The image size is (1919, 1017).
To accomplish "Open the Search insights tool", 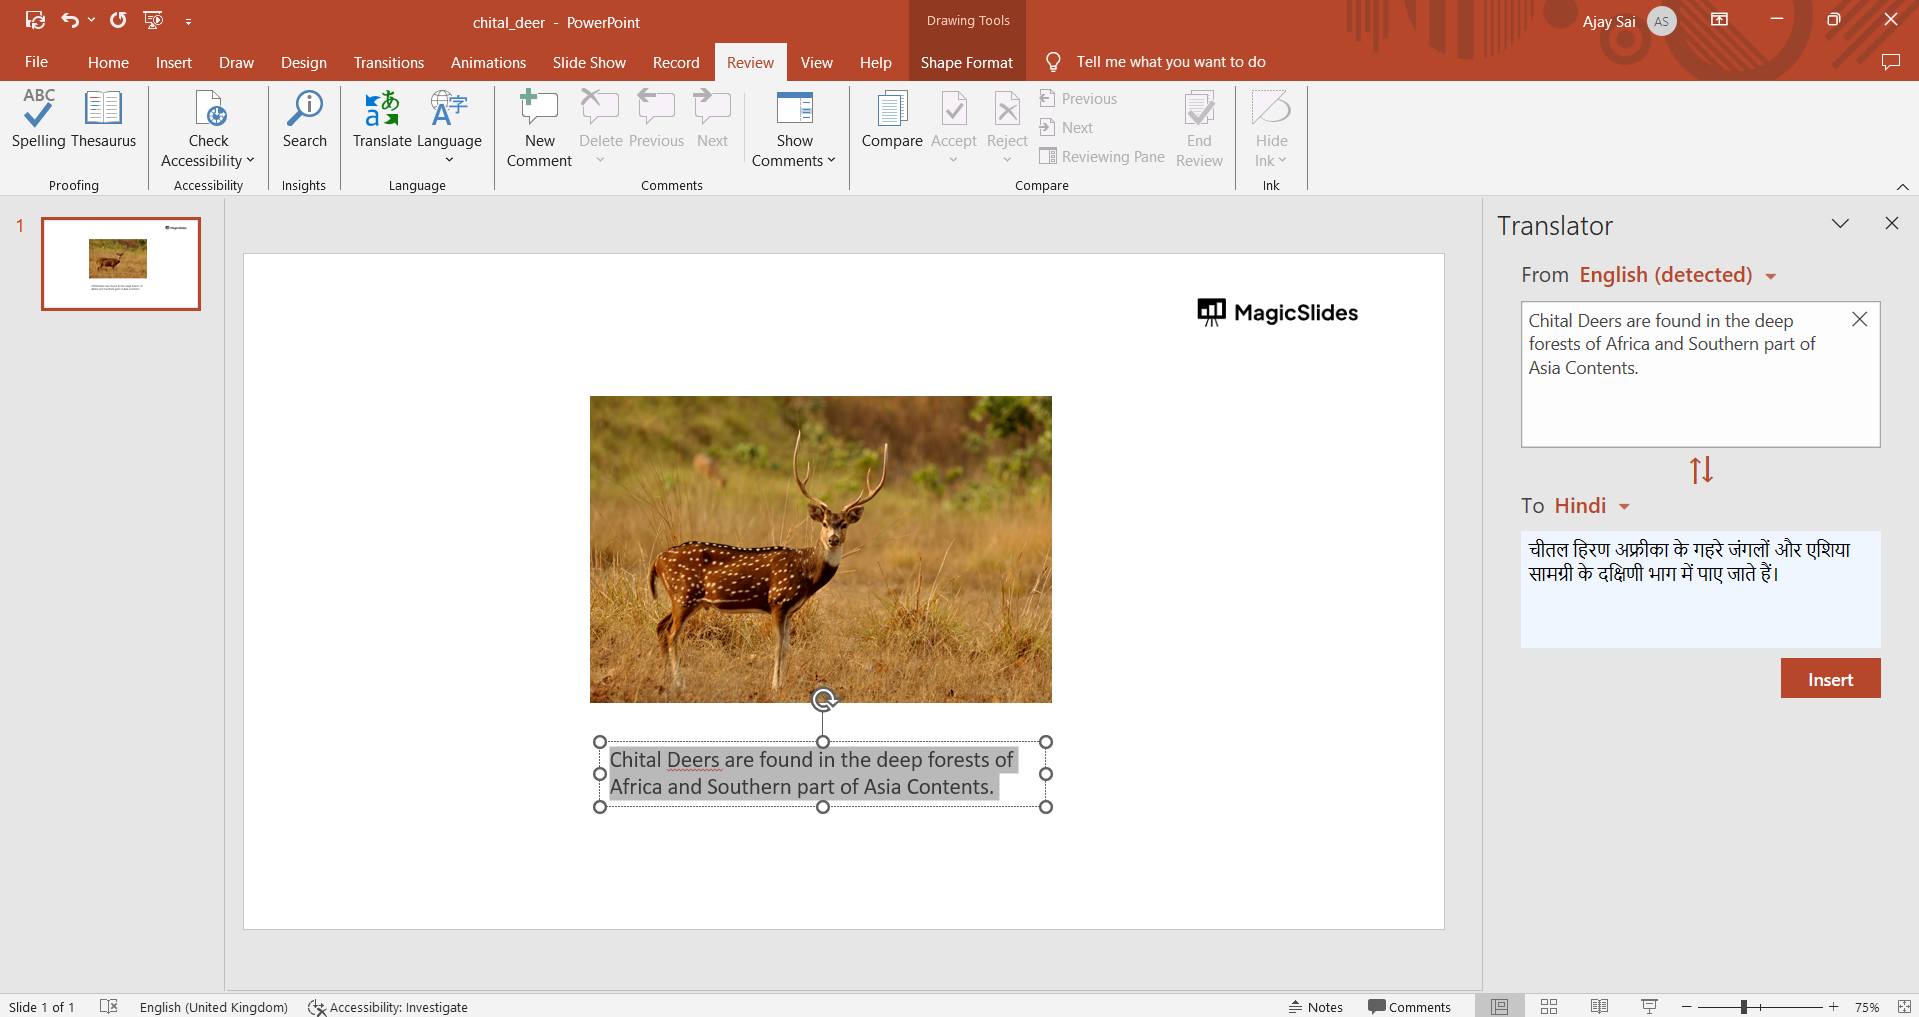I will pos(304,119).
